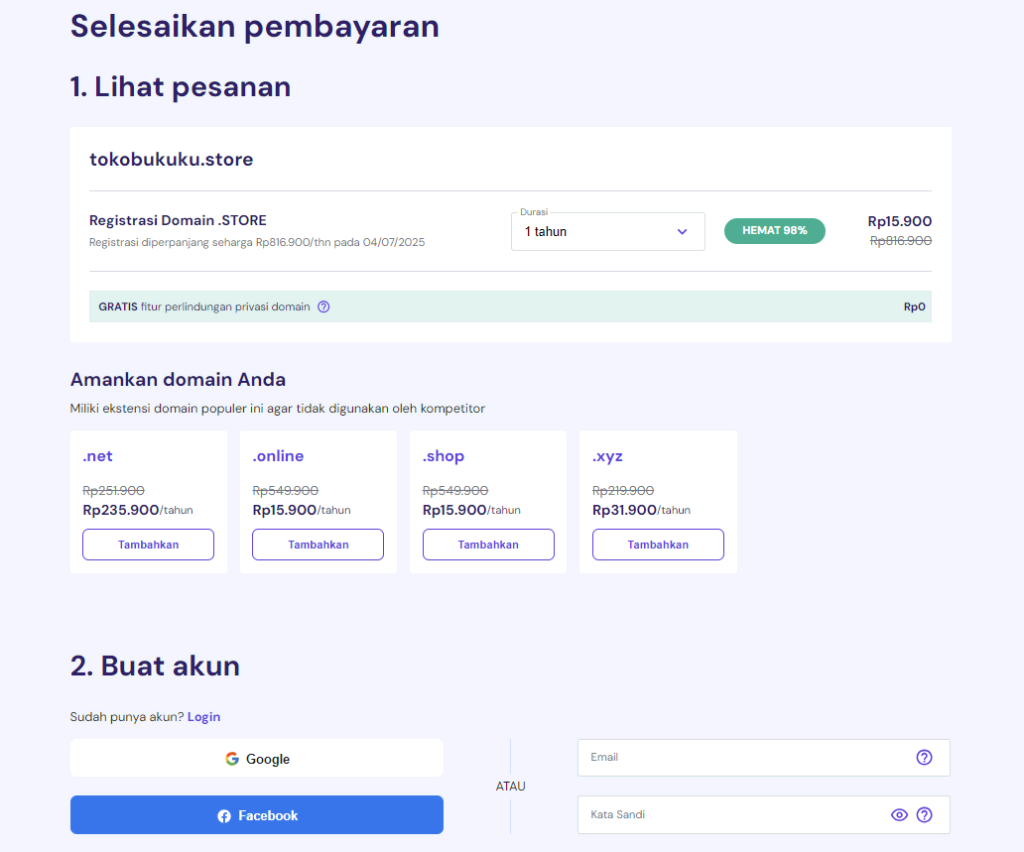Viewport: 1024px width, 852px height.
Task: Add the .shop domain with Tambahkan
Action: (488, 545)
